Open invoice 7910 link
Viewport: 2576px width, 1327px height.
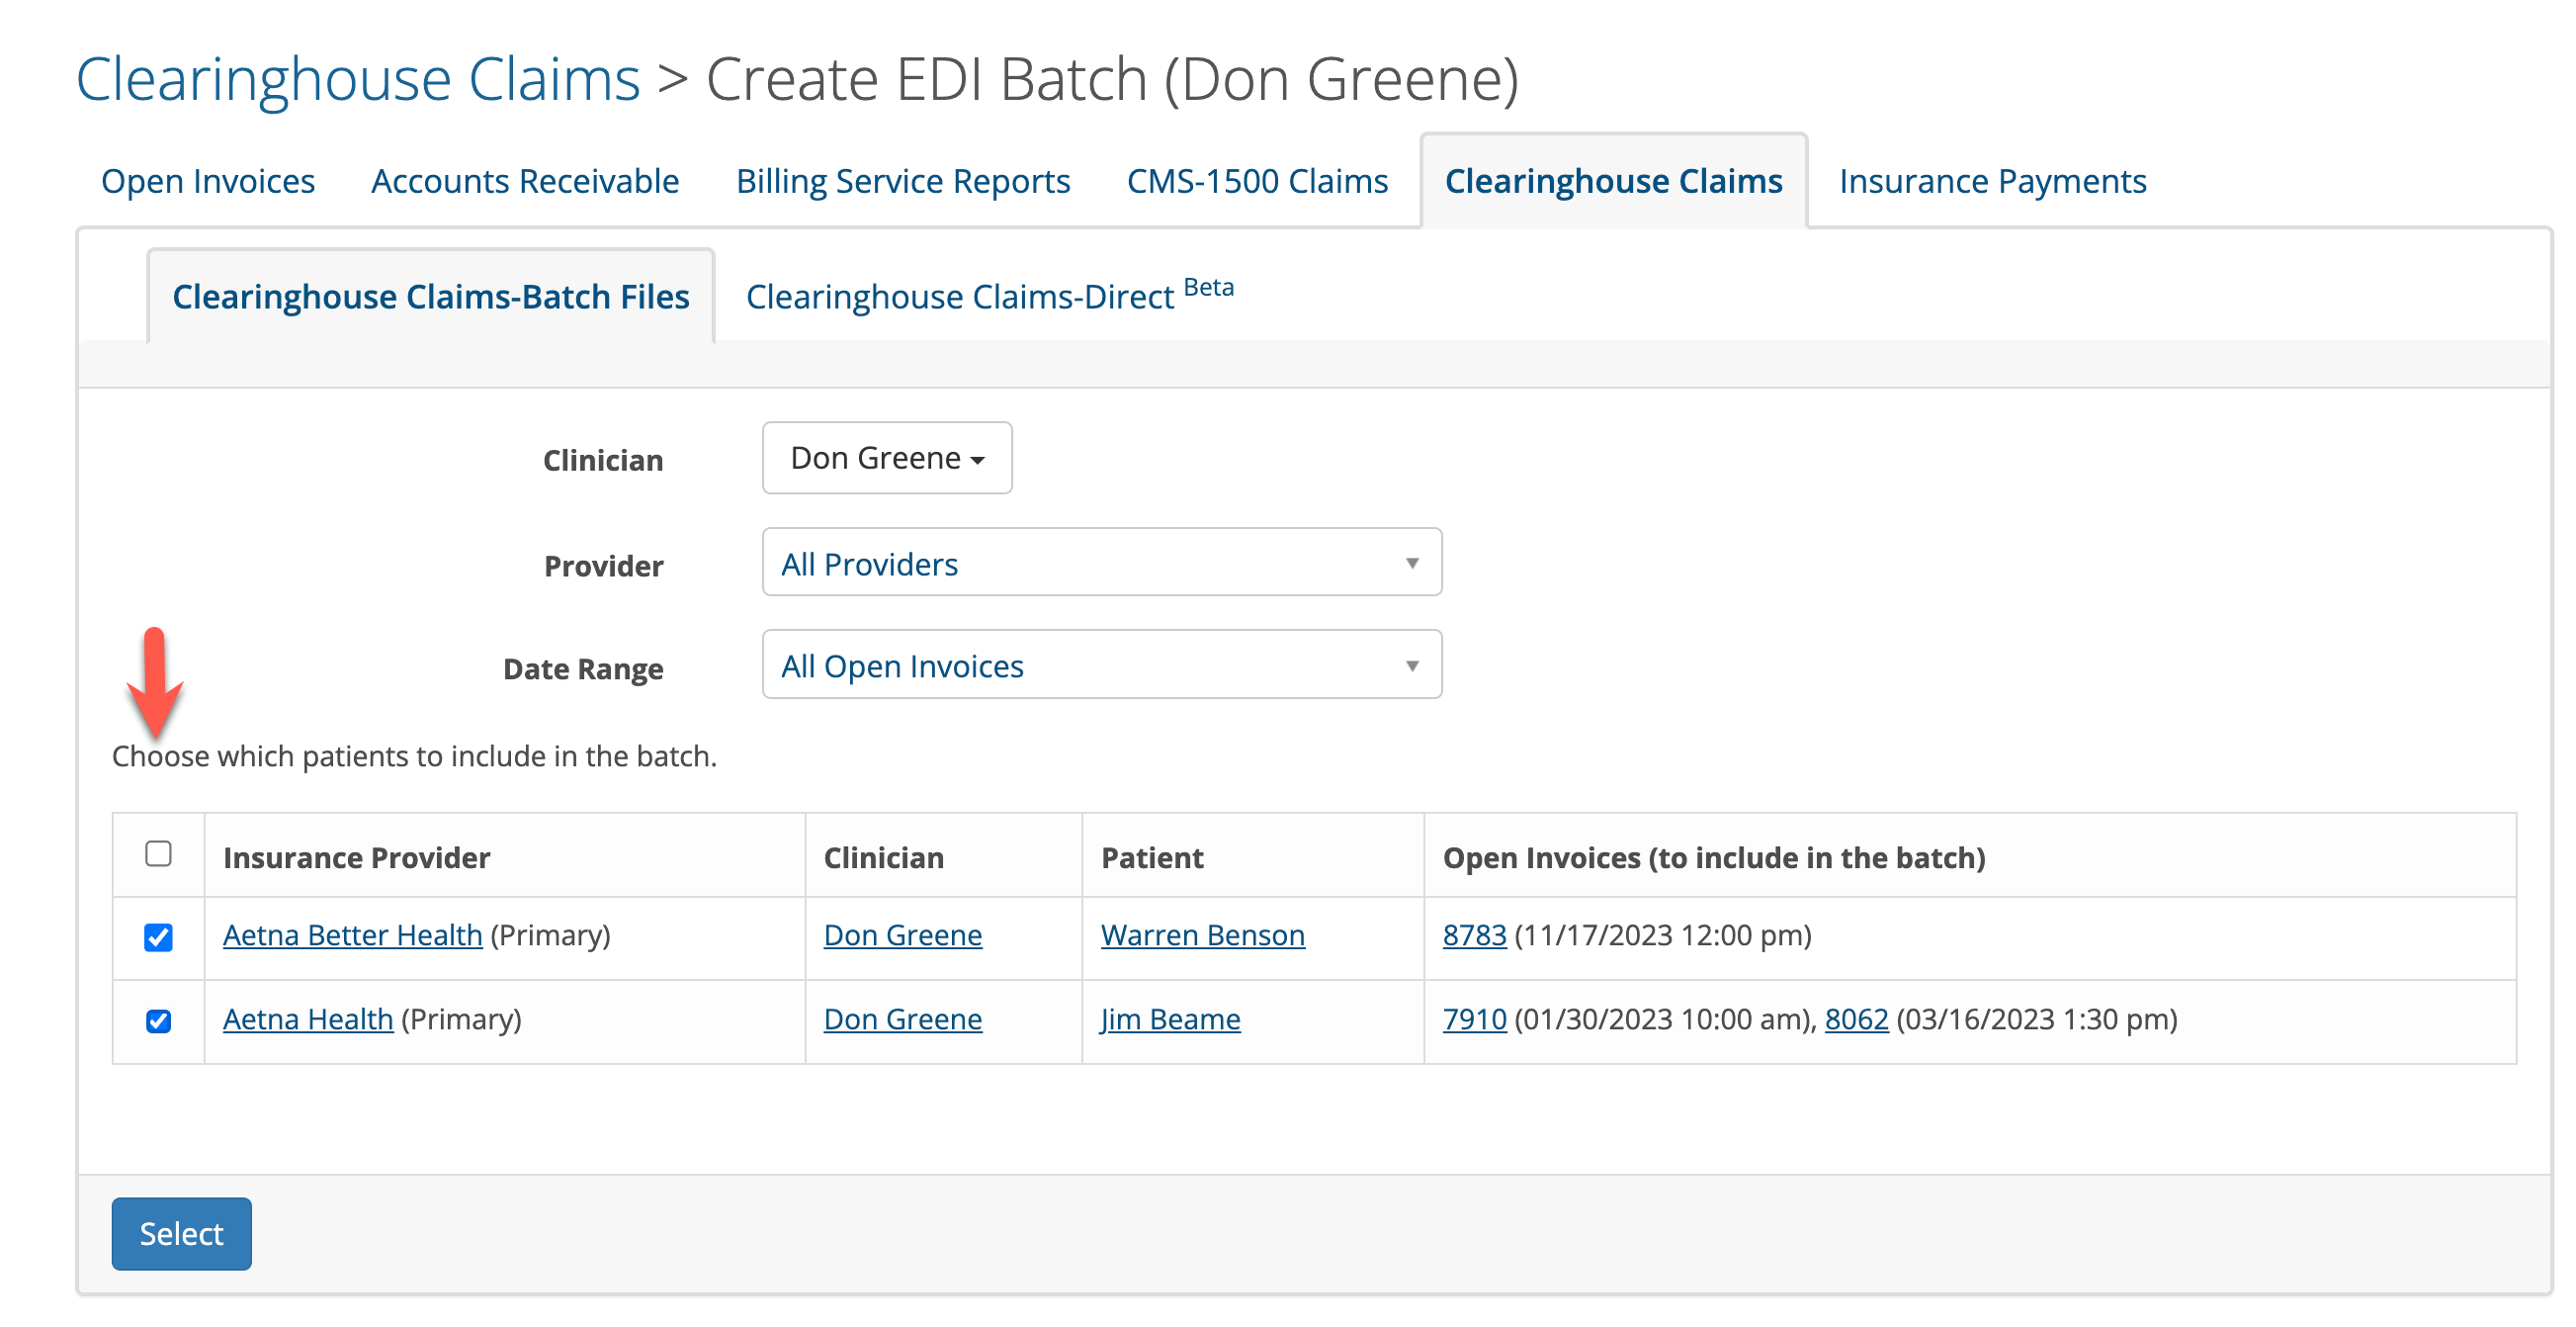1473,1019
